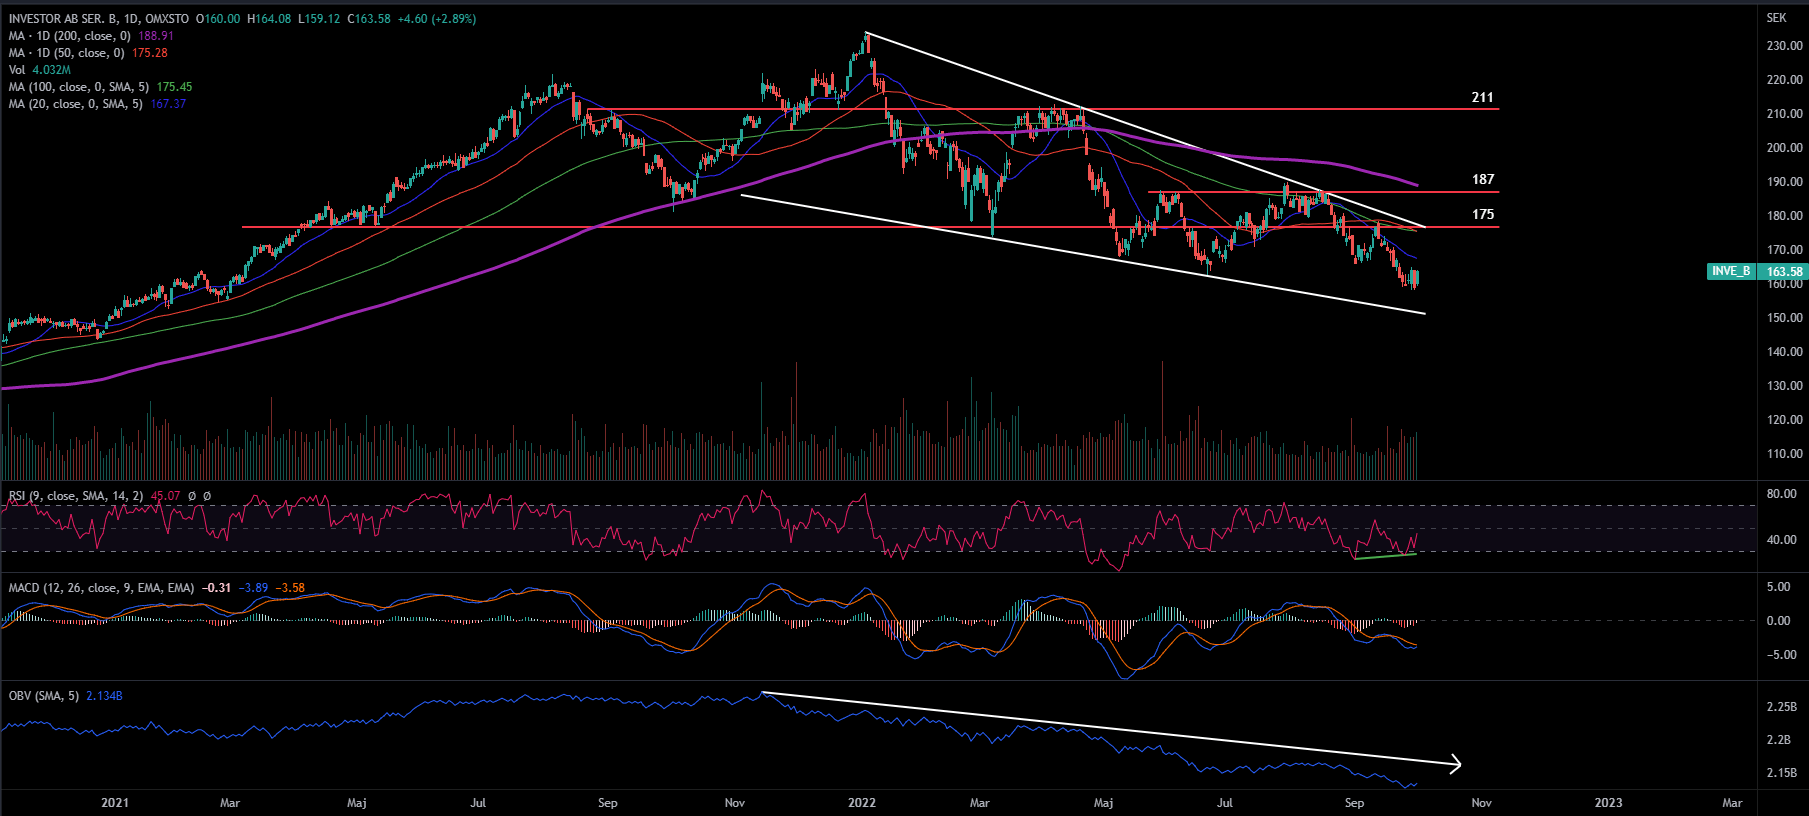1809x816 pixels.
Task: Select the MA 100 SMA indicator legend
Action: (80, 87)
